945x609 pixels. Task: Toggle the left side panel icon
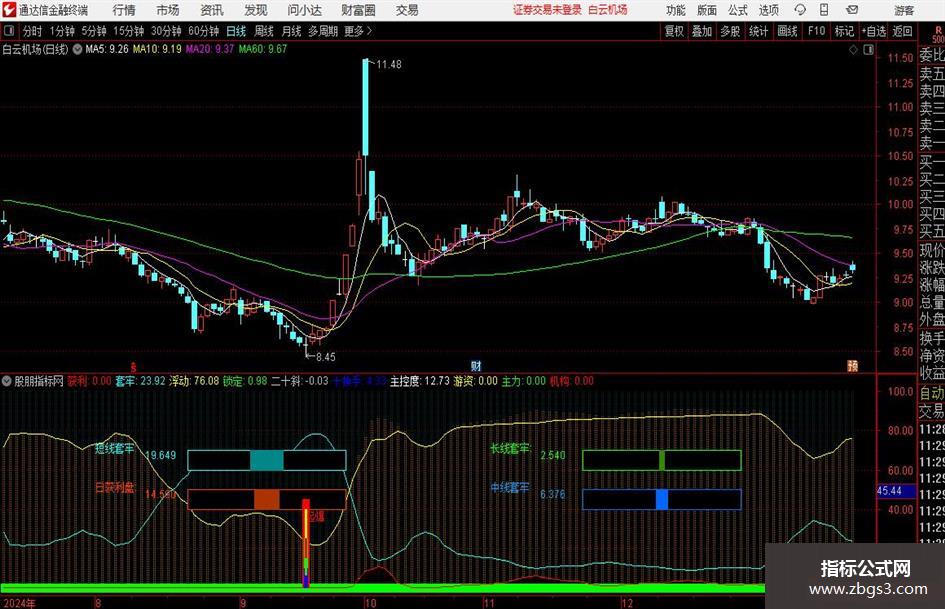(8, 31)
